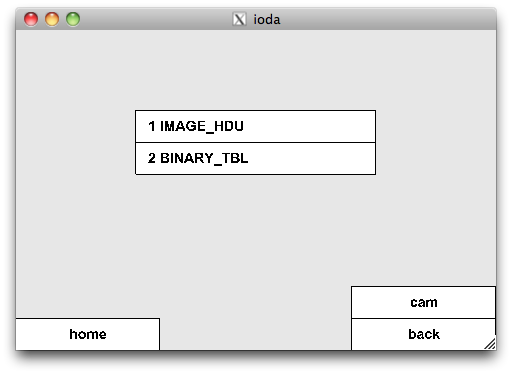Click the home button at bottom left
The height and width of the screenshot is (374, 512).
coord(88,334)
